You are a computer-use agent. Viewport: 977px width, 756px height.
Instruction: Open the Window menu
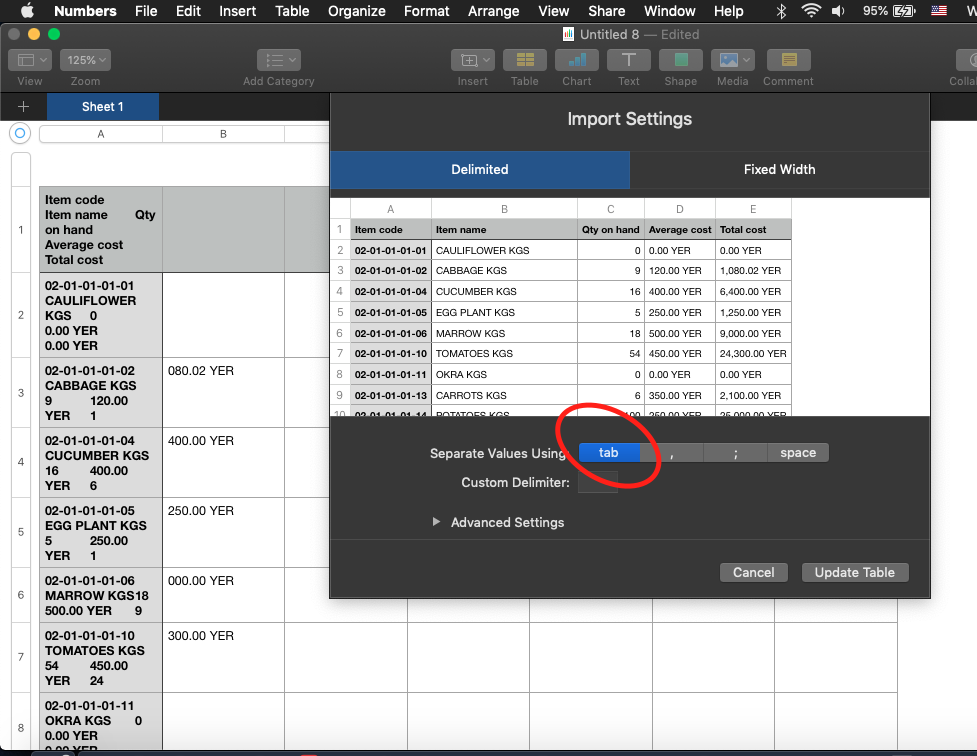[669, 11]
